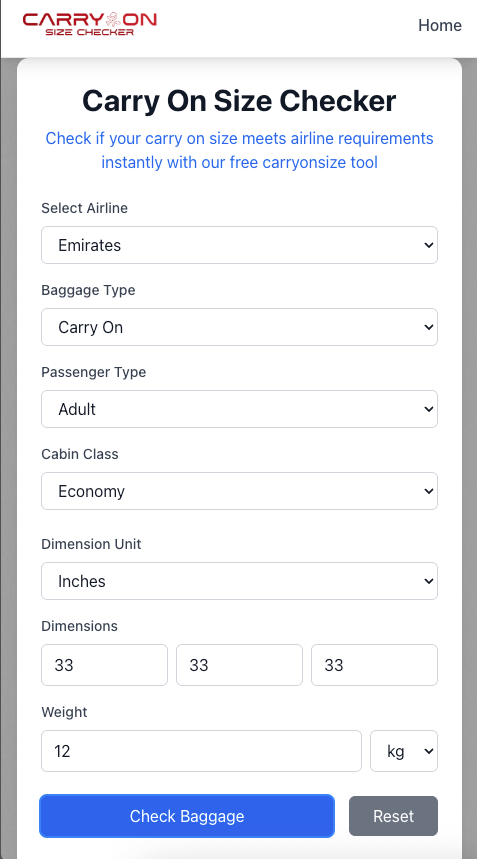Click the Carry On Size Checker heading
The height and width of the screenshot is (859, 477).
(239, 101)
